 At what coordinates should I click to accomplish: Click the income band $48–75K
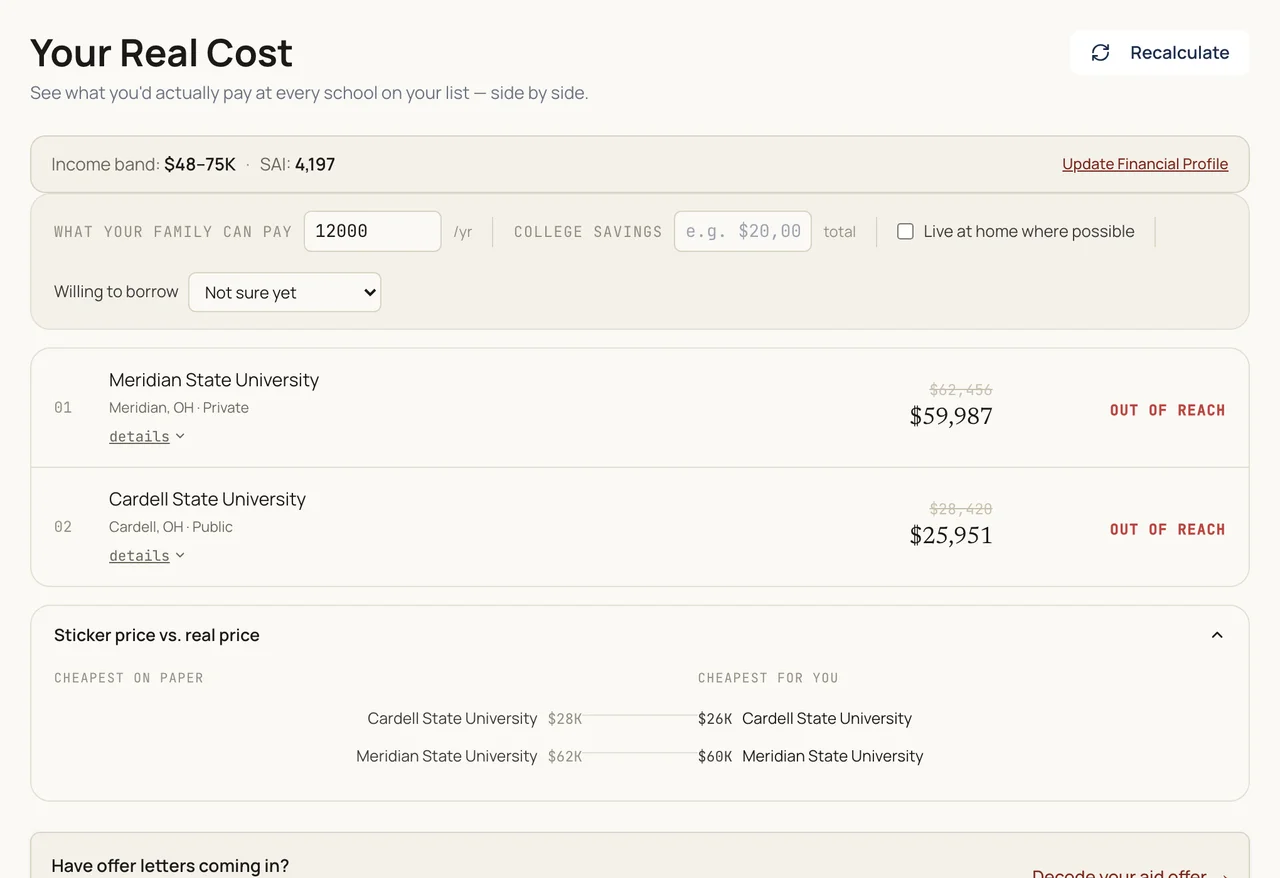pyautogui.click(x=200, y=164)
